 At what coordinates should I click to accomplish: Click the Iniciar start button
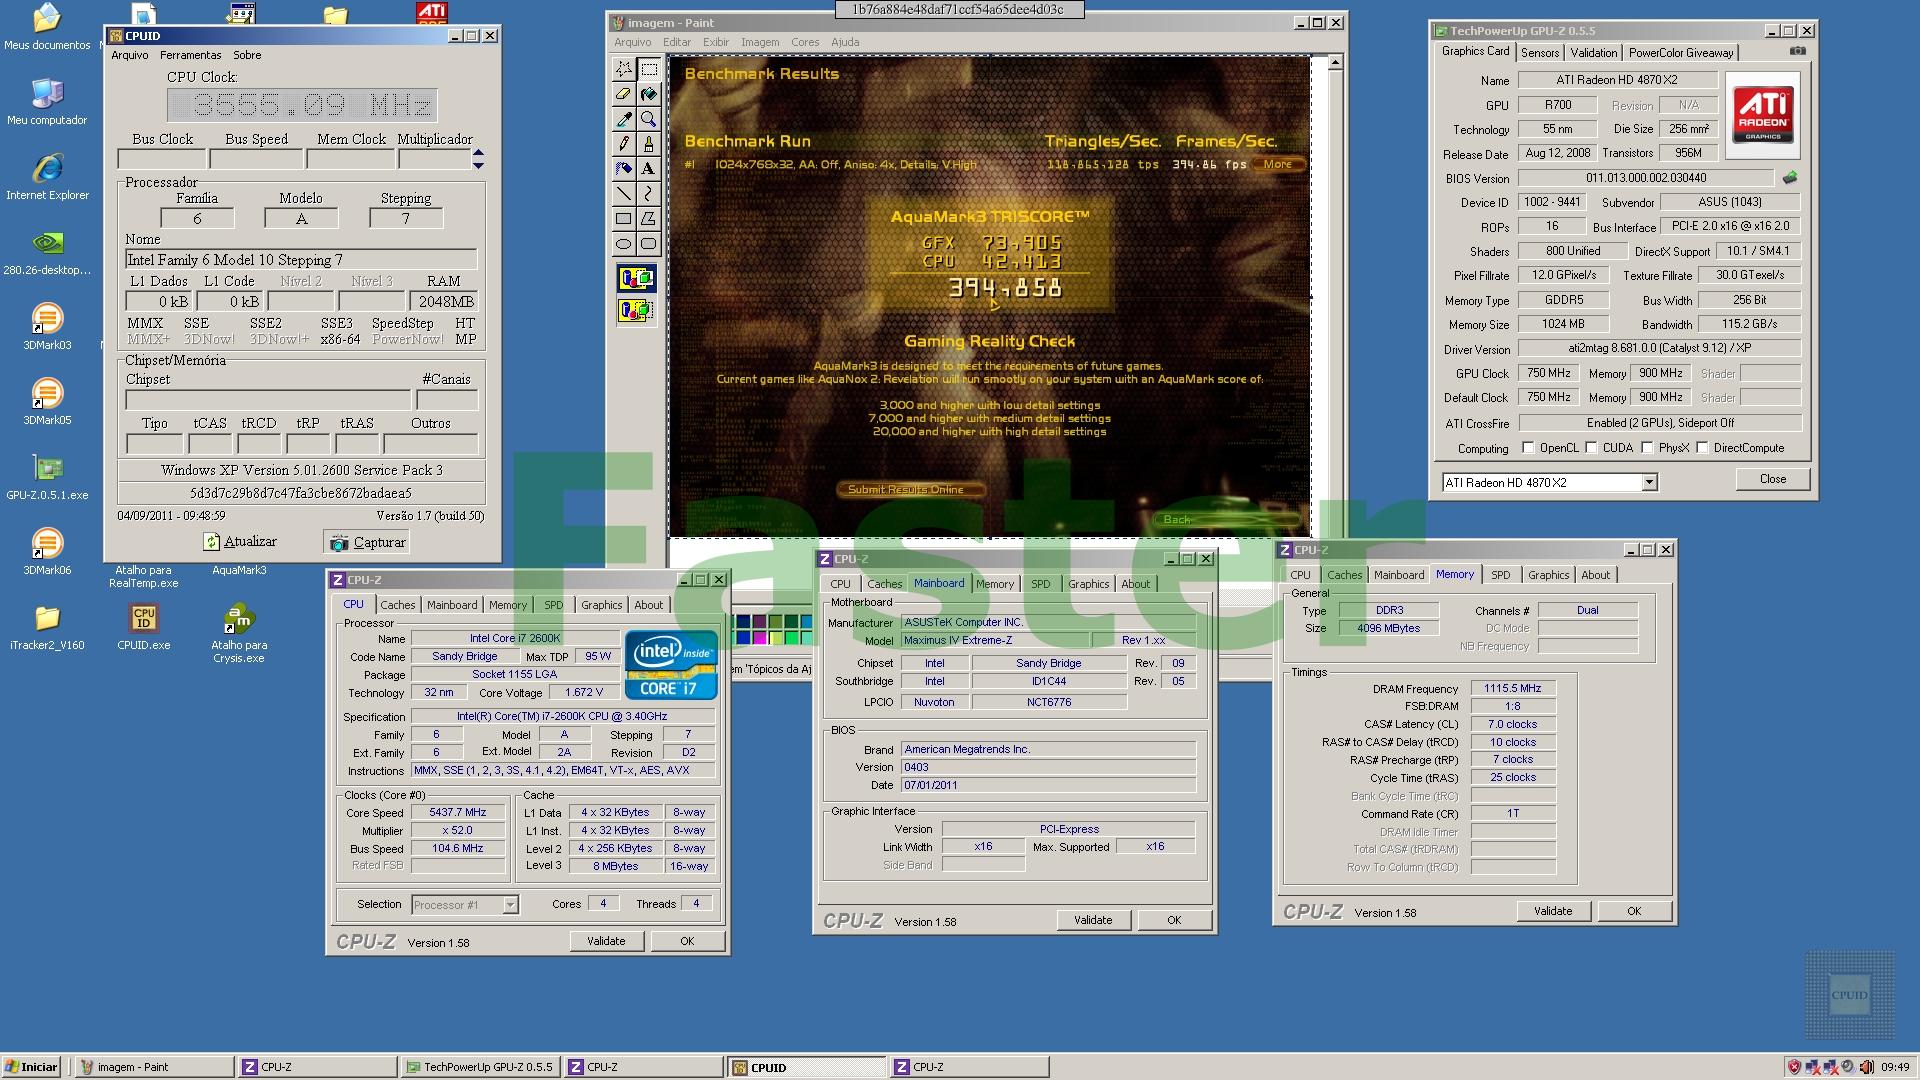click(31, 1067)
